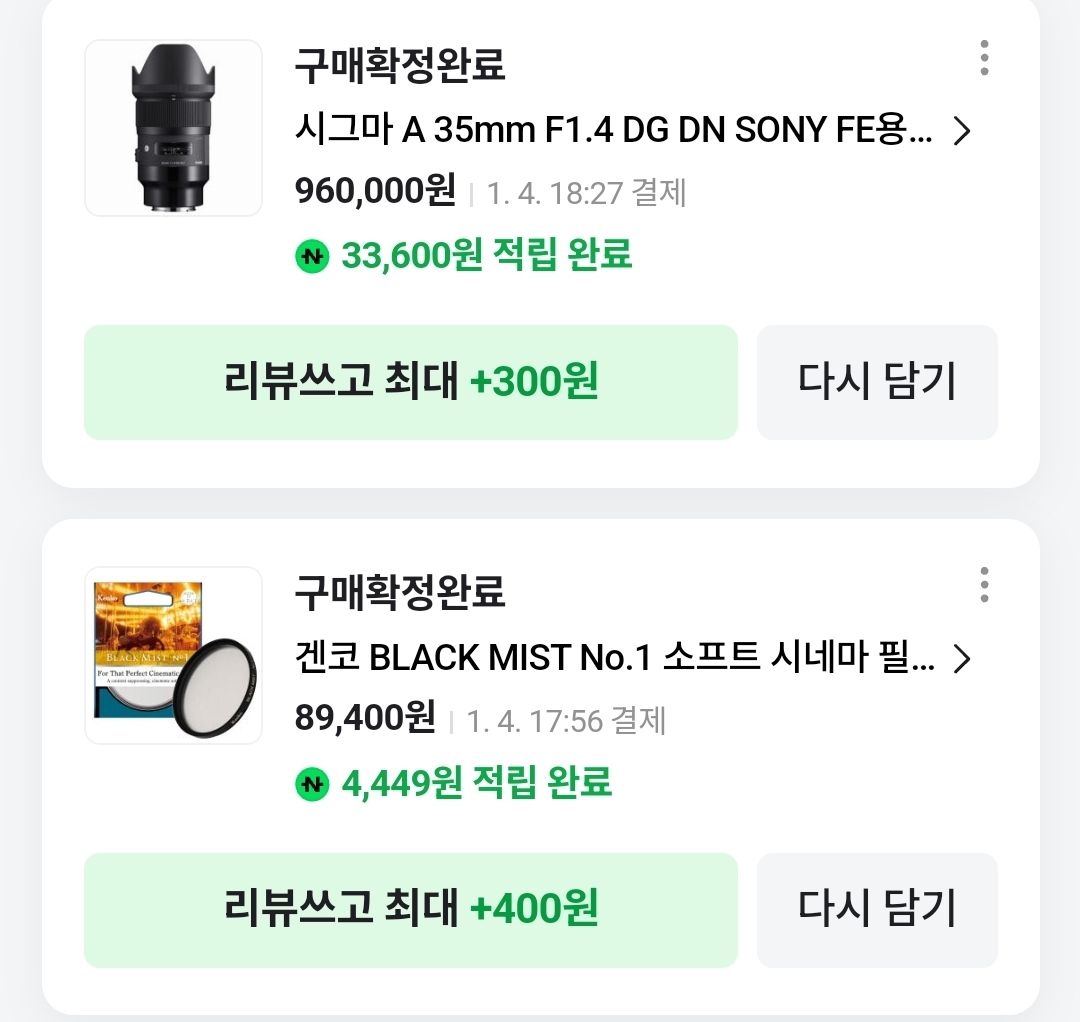Select the 960,000원 price text
Viewport: 1080px width, 1022px height.
pos(375,190)
